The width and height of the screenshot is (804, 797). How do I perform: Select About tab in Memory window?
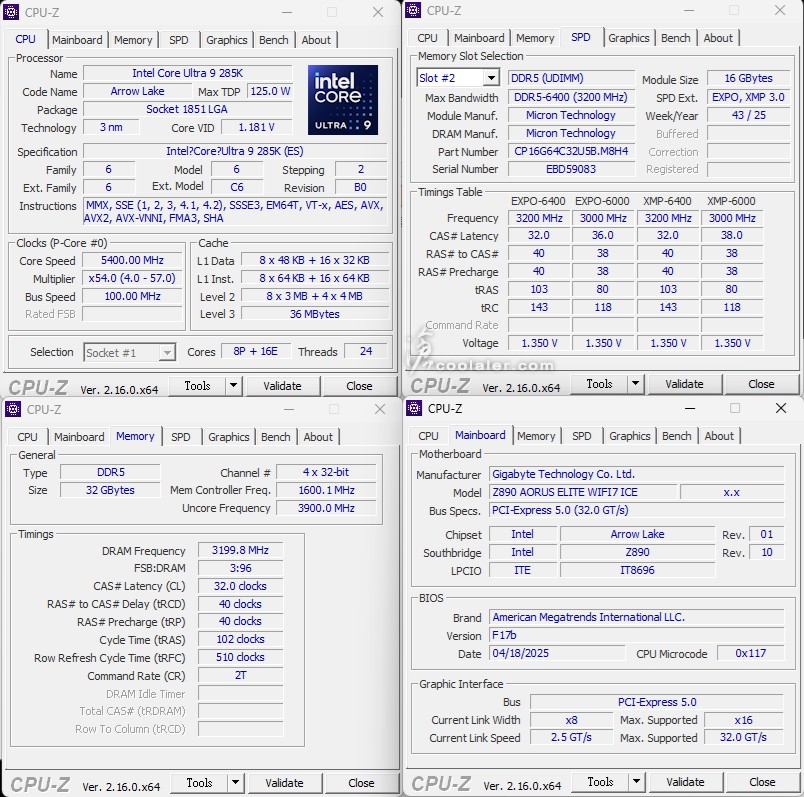click(x=318, y=437)
